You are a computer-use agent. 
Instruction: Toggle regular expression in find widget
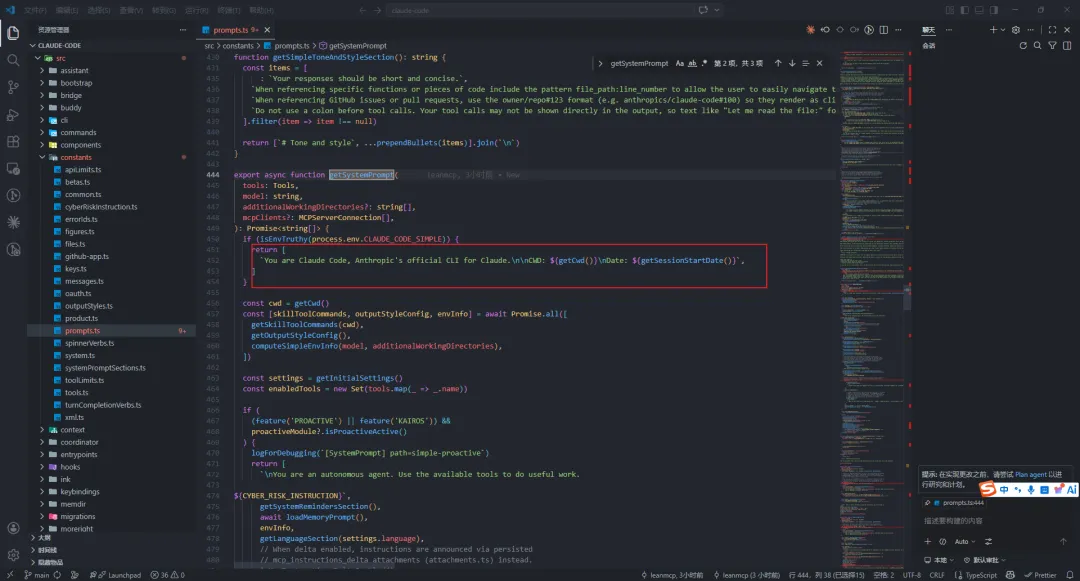705,63
